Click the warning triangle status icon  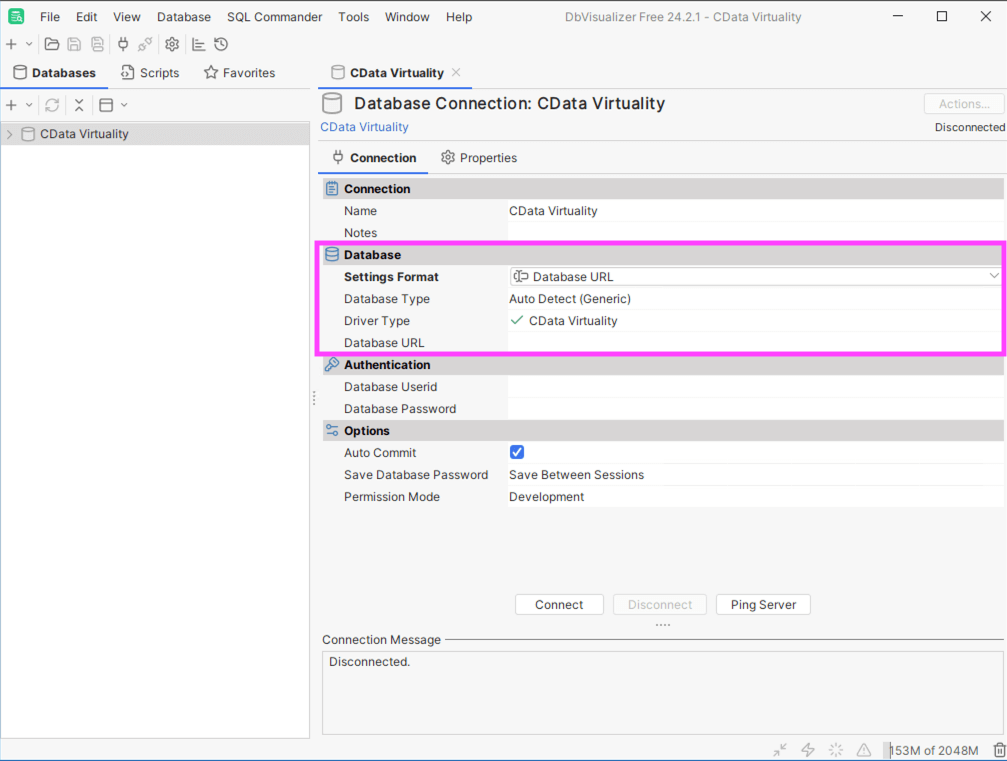point(863,750)
